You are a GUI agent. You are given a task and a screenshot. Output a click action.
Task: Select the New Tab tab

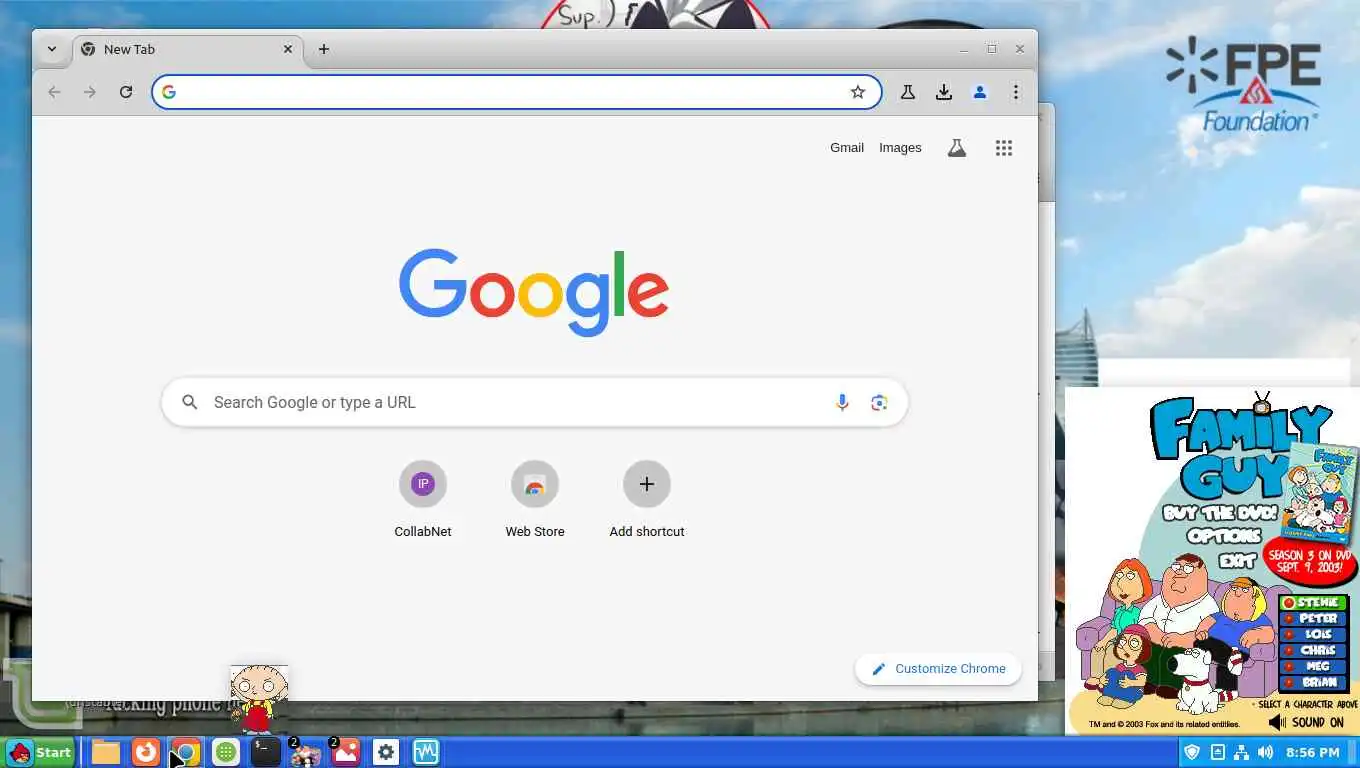click(x=185, y=49)
